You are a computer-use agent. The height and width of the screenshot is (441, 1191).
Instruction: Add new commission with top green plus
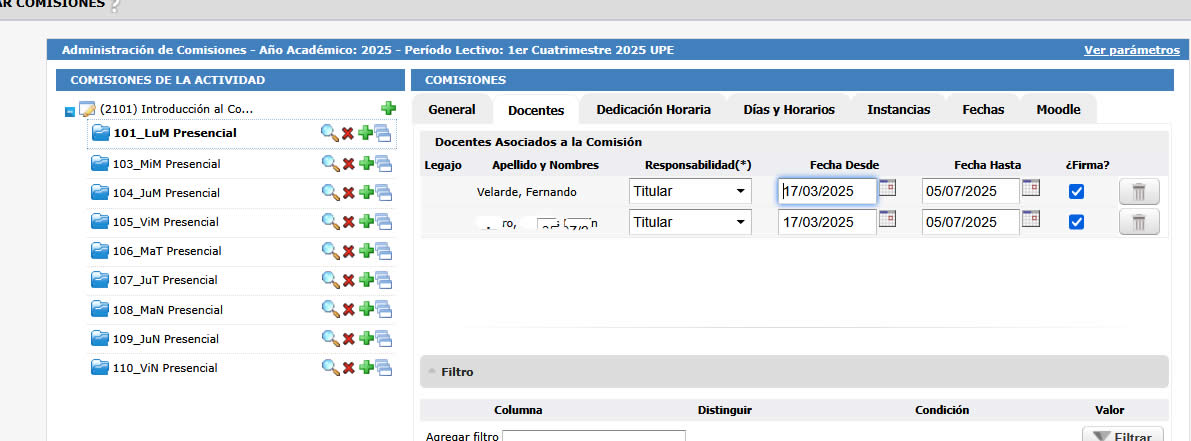pos(388,108)
